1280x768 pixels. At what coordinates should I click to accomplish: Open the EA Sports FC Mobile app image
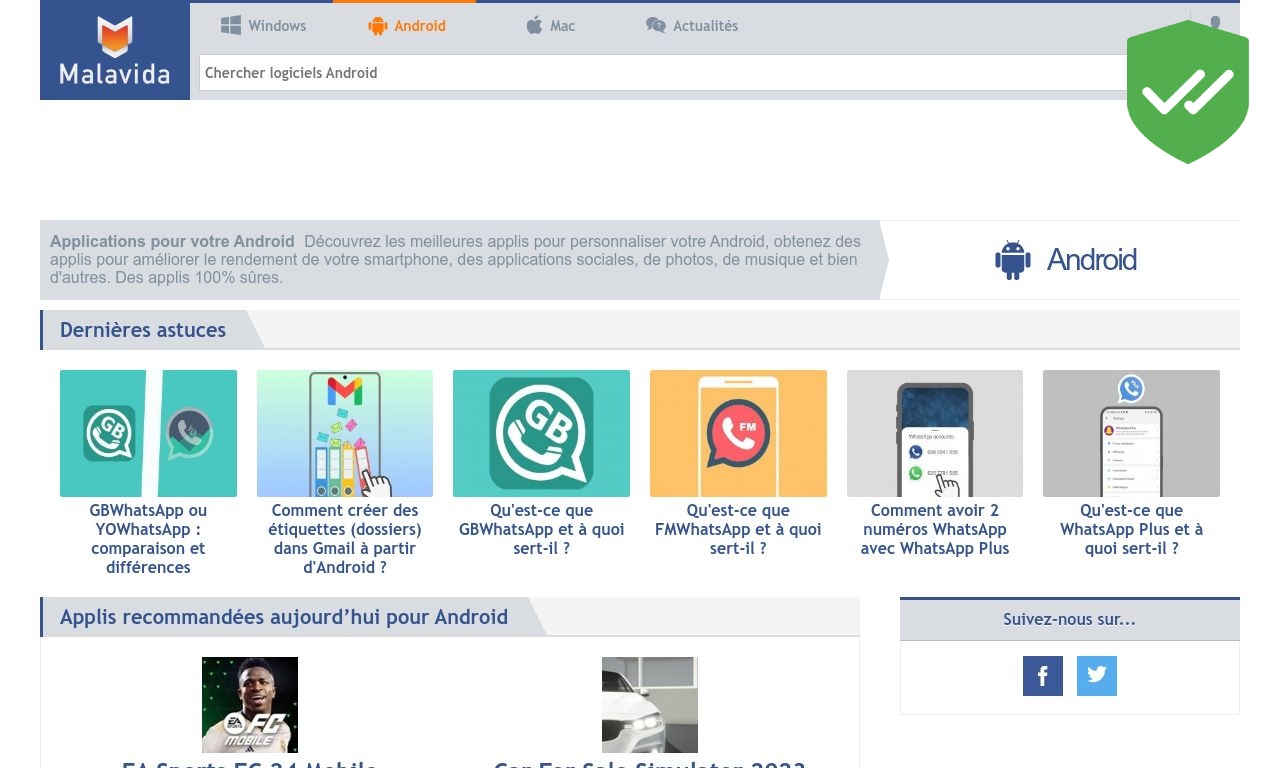[x=250, y=705]
